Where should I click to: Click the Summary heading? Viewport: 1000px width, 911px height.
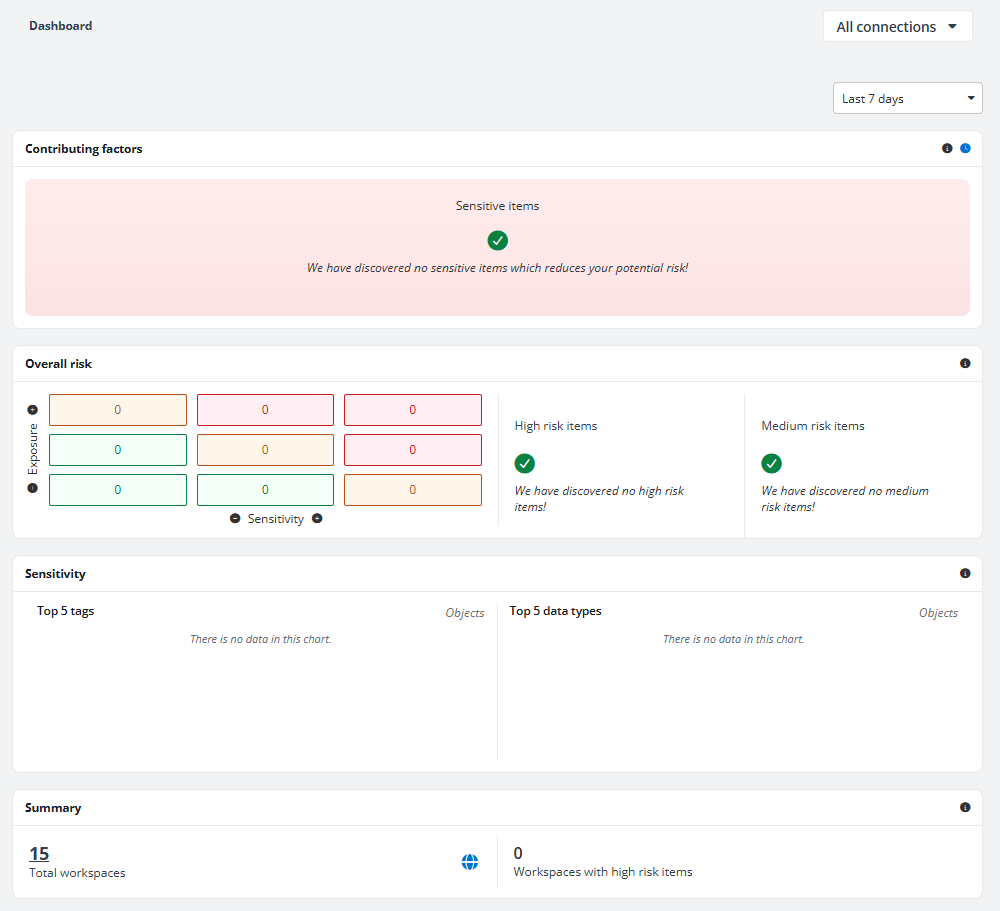[53, 808]
